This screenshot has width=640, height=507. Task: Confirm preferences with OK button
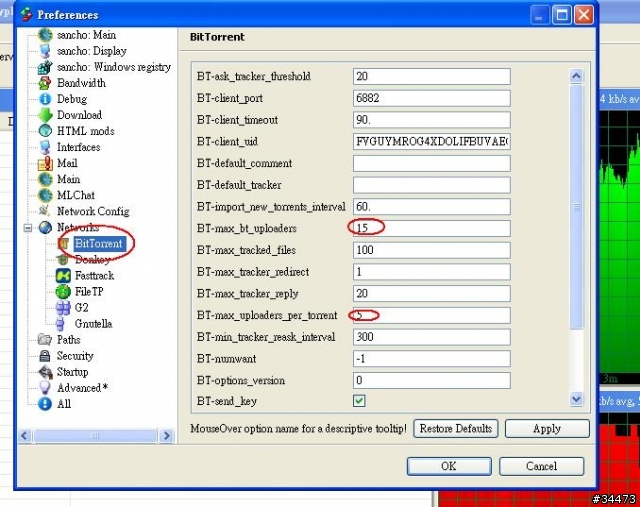pos(449,466)
